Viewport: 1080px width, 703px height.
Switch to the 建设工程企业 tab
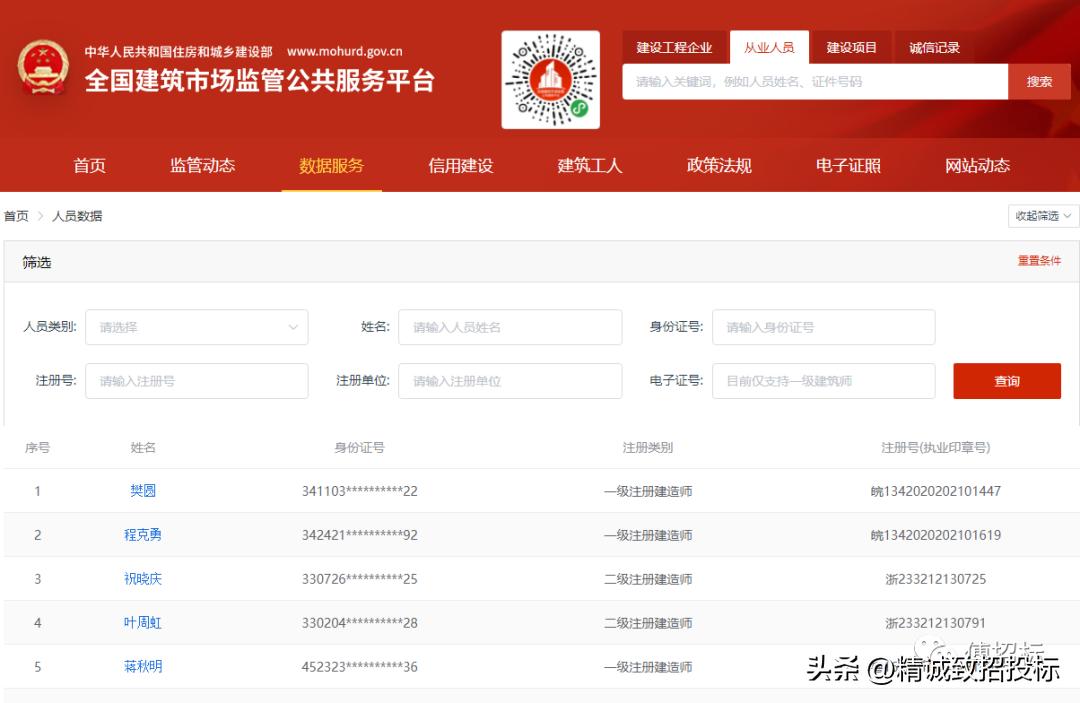click(x=674, y=46)
